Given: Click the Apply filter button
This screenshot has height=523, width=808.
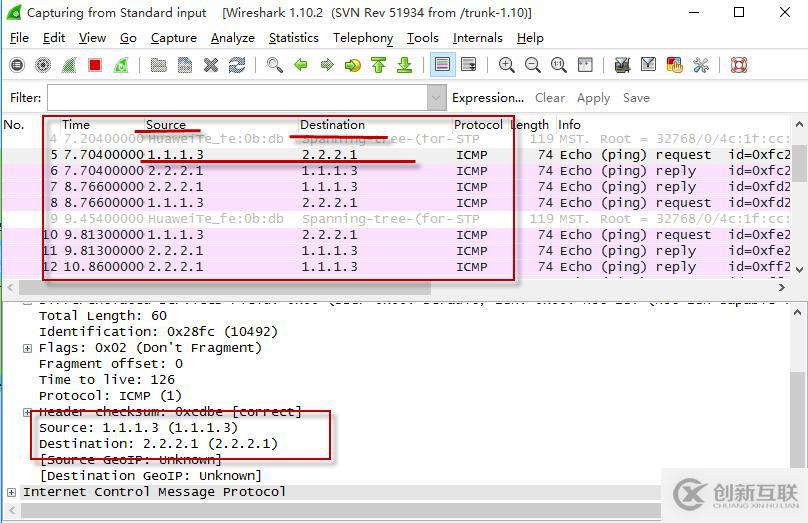Looking at the screenshot, I should click(x=593, y=98).
